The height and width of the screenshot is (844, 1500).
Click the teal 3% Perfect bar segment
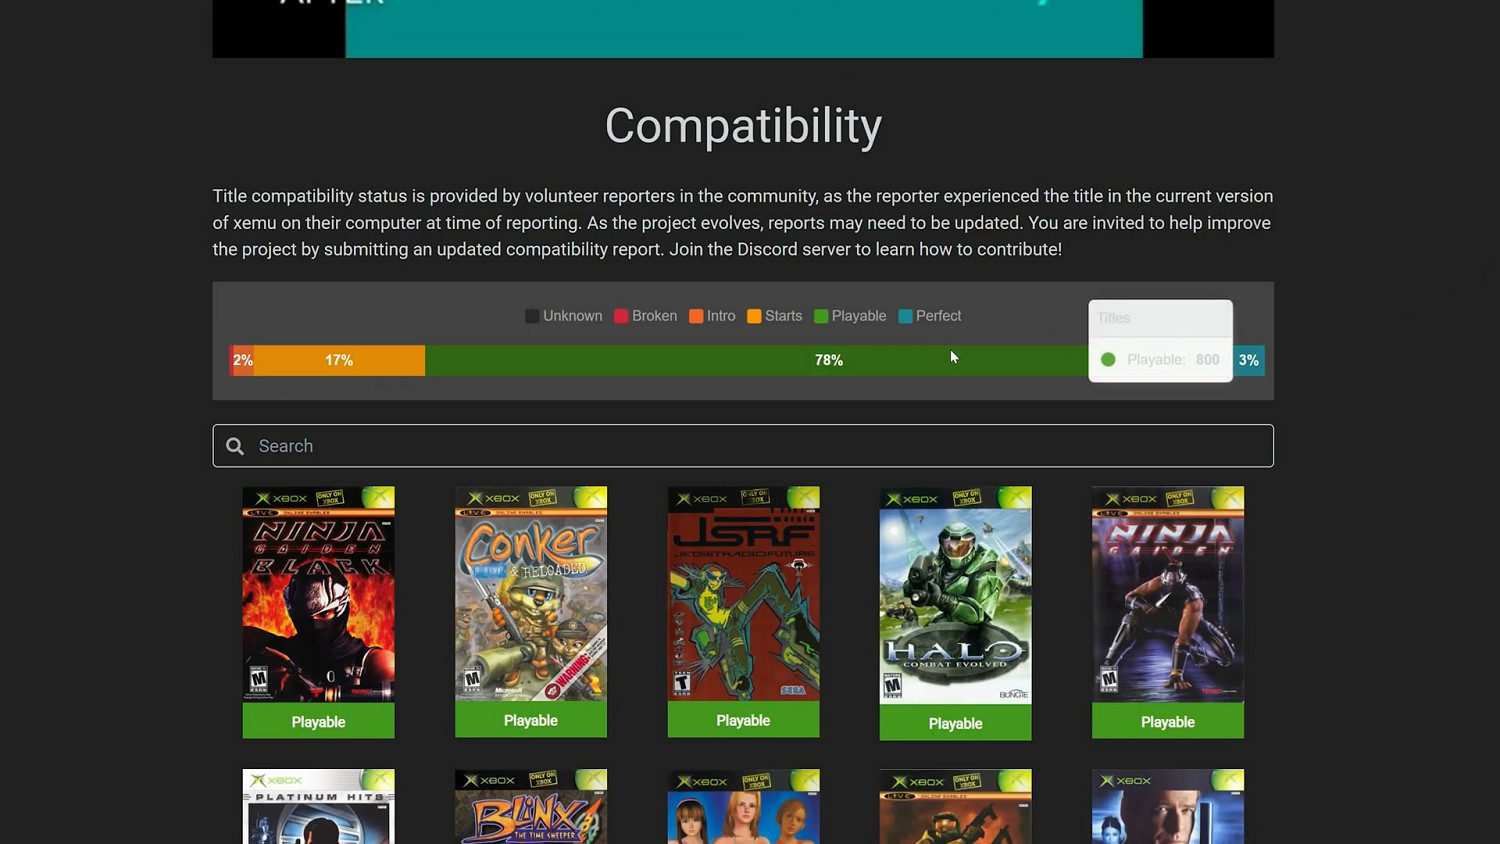coord(1249,360)
